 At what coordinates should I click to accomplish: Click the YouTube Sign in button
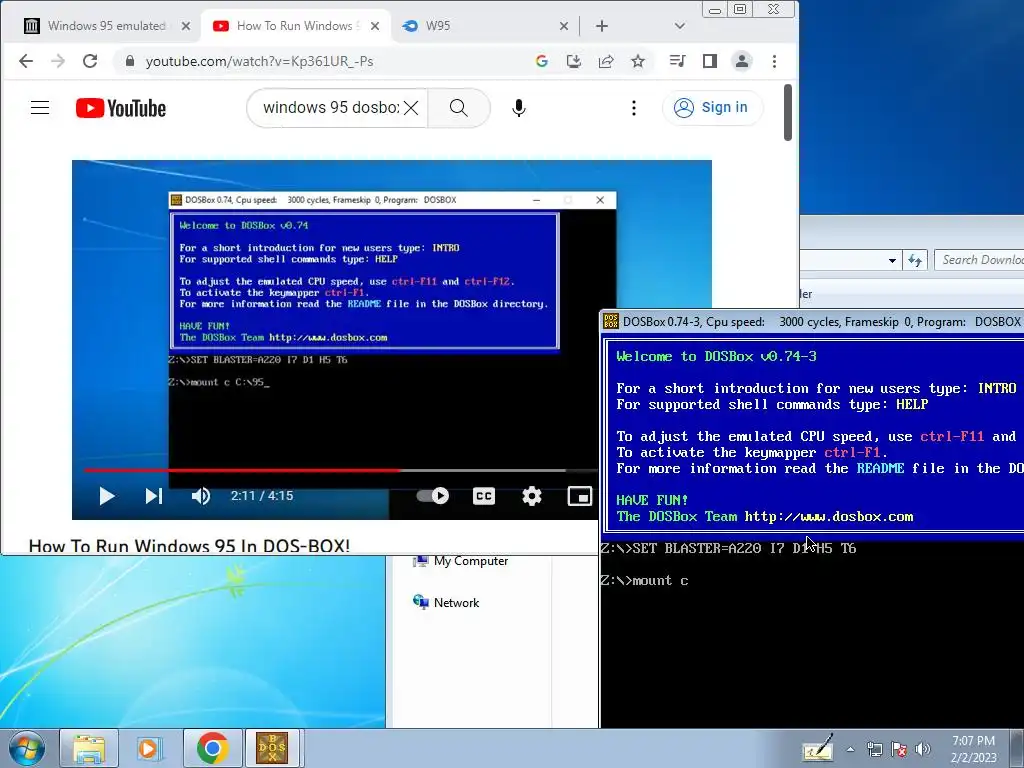712,108
